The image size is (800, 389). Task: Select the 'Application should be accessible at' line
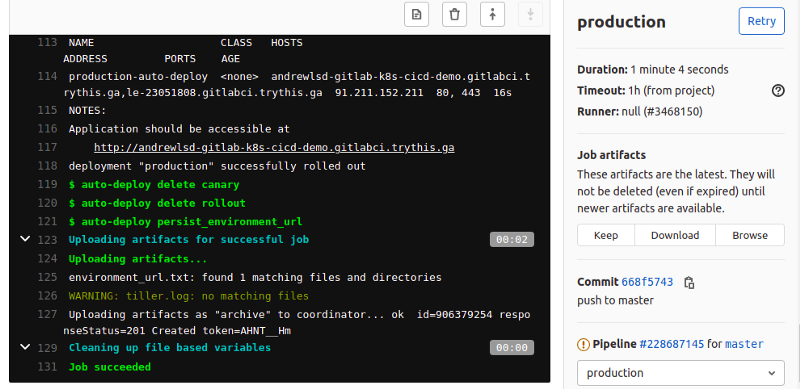tap(179, 129)
